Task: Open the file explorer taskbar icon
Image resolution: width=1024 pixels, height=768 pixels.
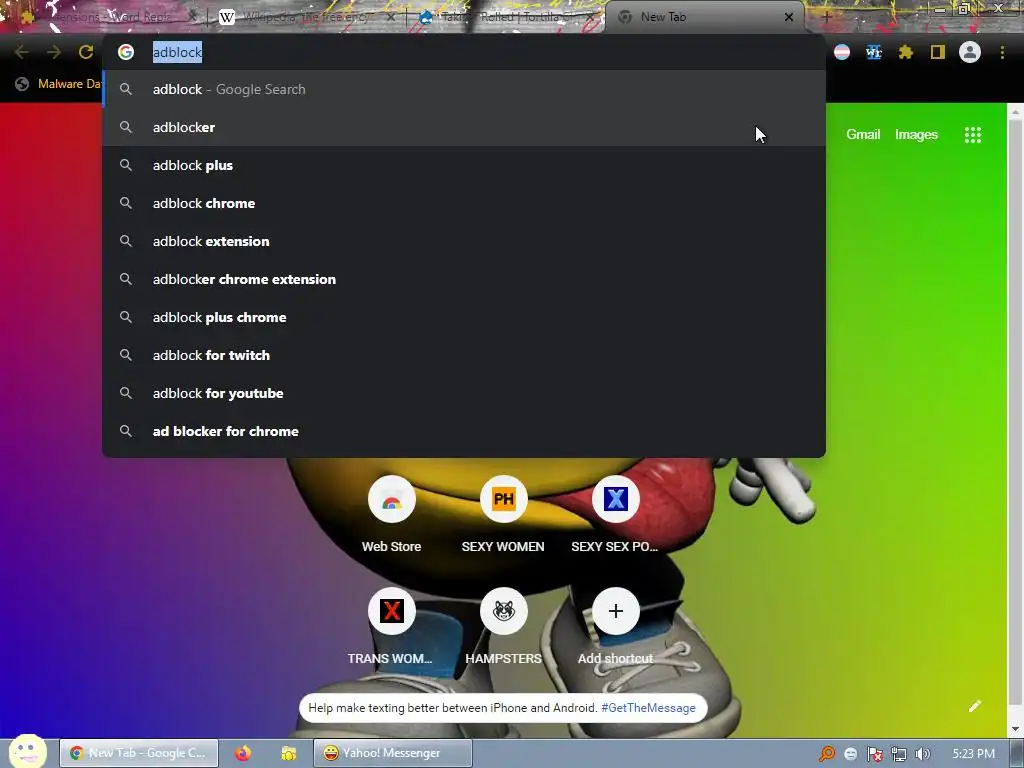Action: click(289, 753)
